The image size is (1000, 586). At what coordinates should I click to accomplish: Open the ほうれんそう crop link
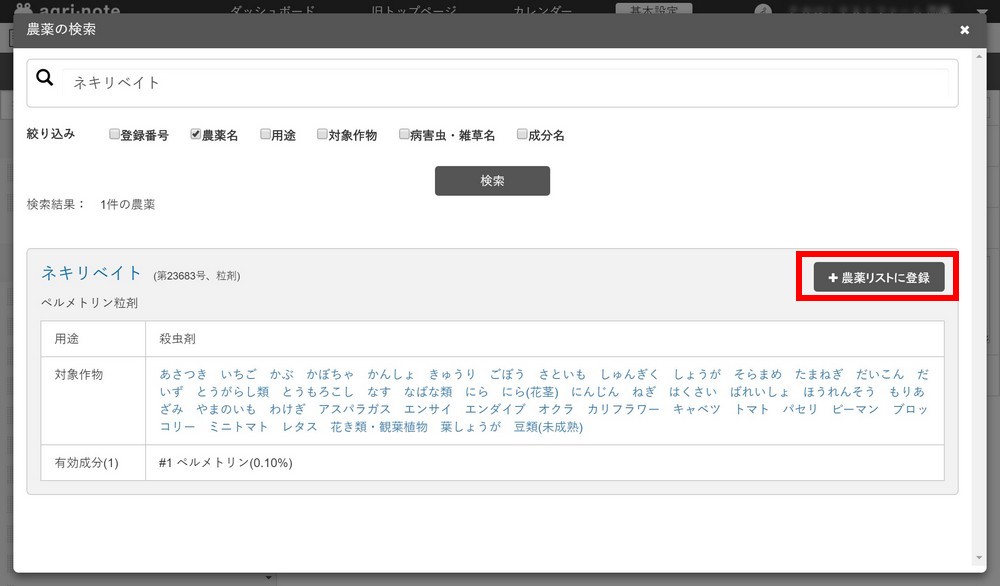[837, 392]
